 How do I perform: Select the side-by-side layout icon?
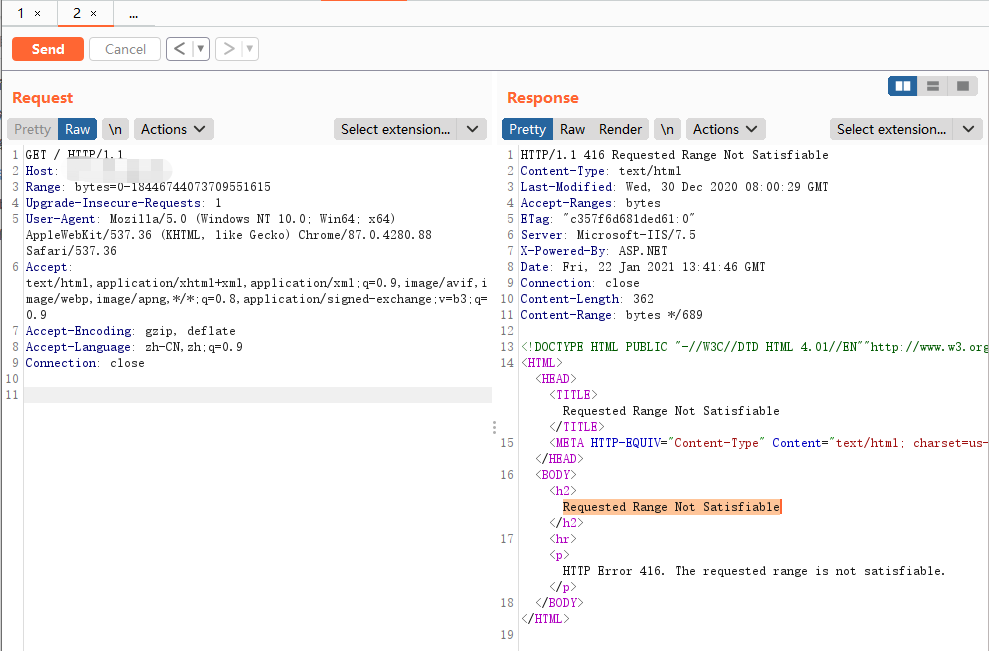[x=903, y=86]
